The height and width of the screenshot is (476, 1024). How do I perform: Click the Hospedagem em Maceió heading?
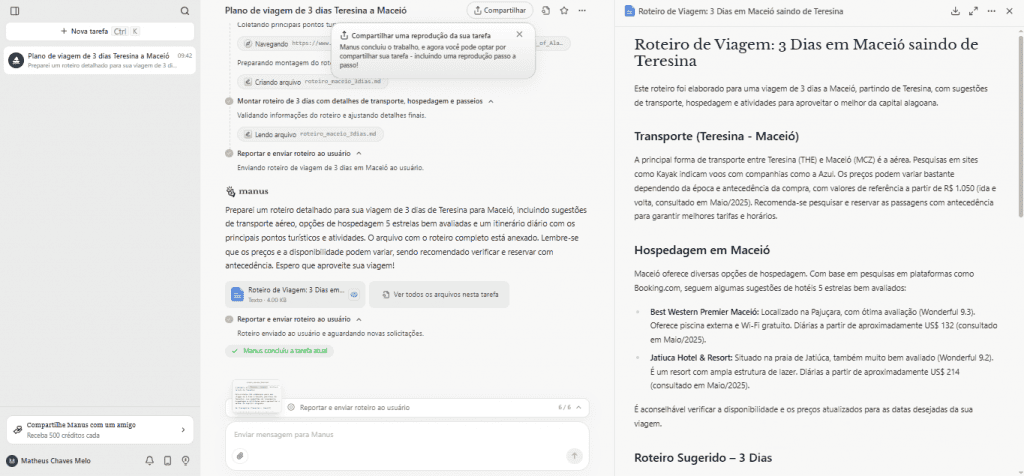702,250
